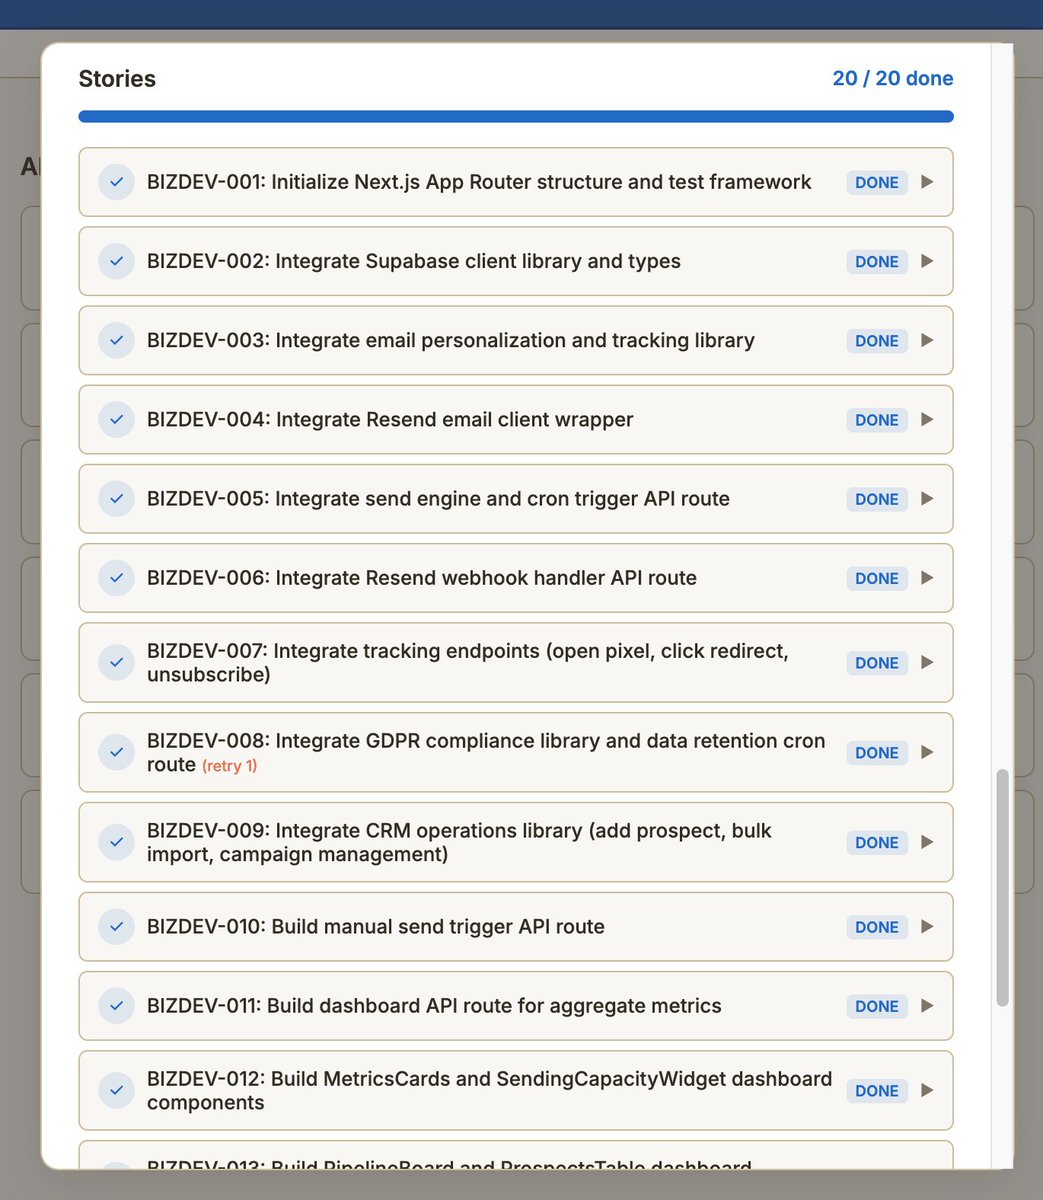
Task: Expand BIZDEV-001 story with the arrow
Action: 927,182
